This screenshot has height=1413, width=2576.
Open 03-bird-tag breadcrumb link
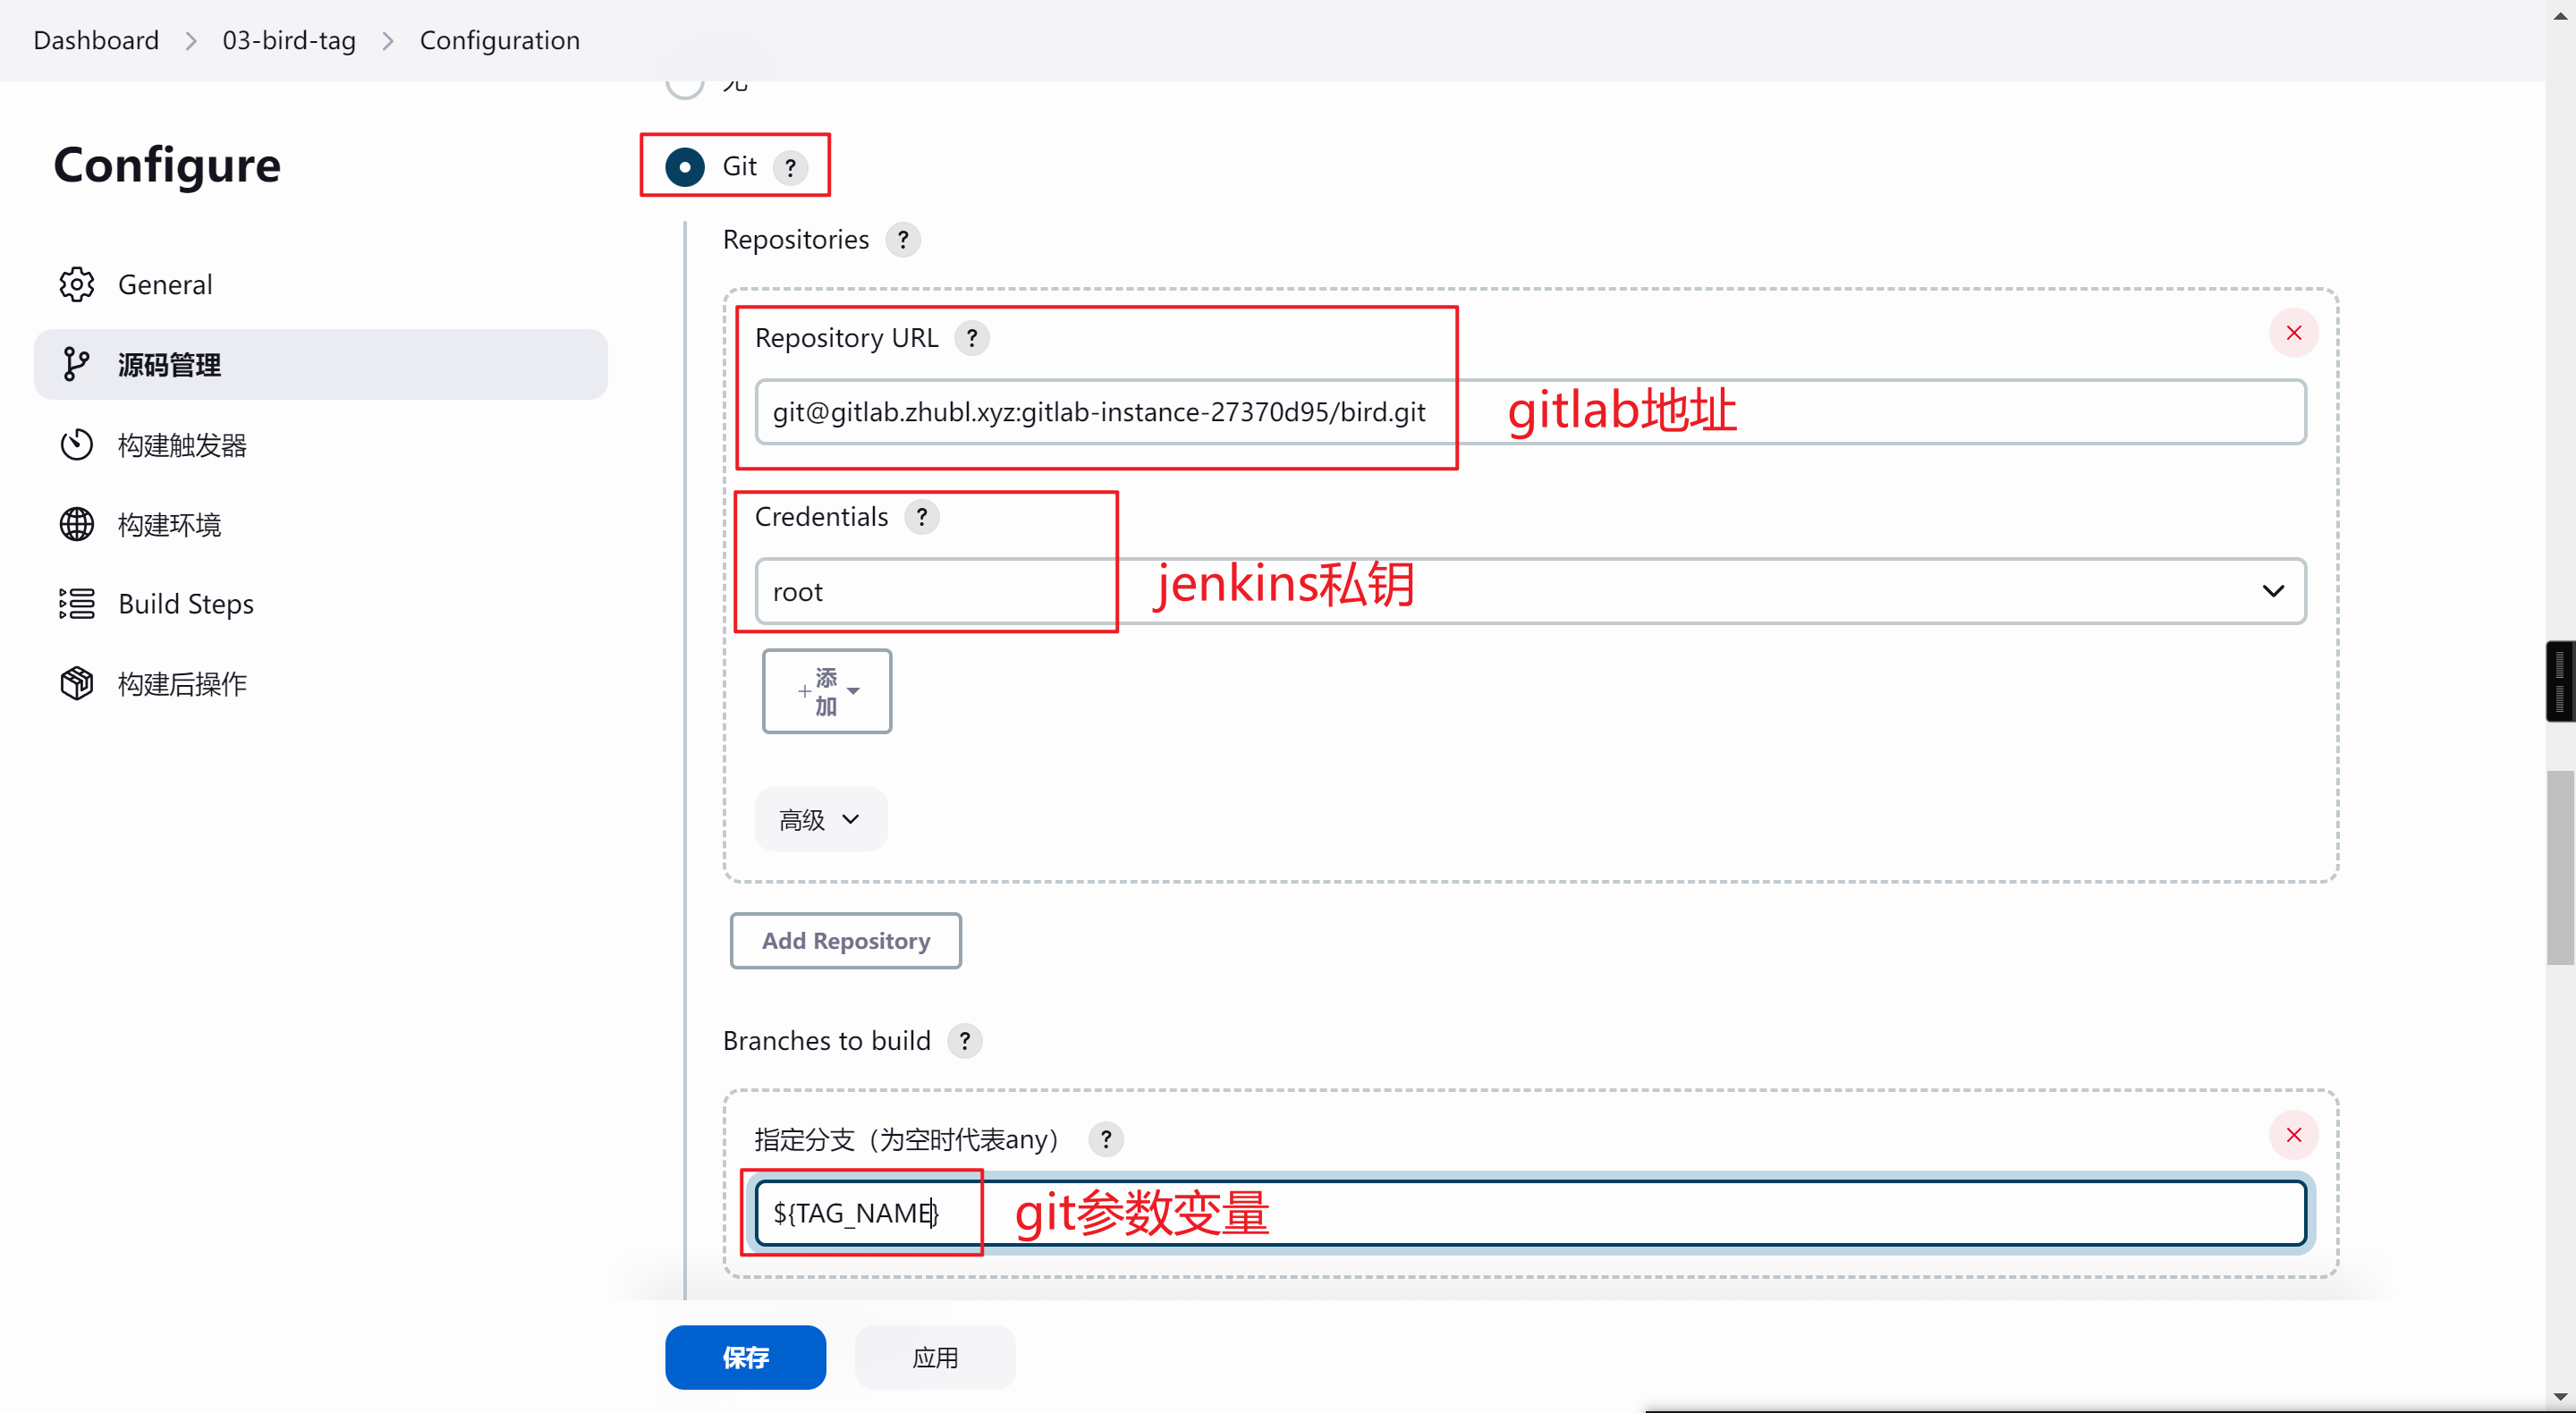289,40
